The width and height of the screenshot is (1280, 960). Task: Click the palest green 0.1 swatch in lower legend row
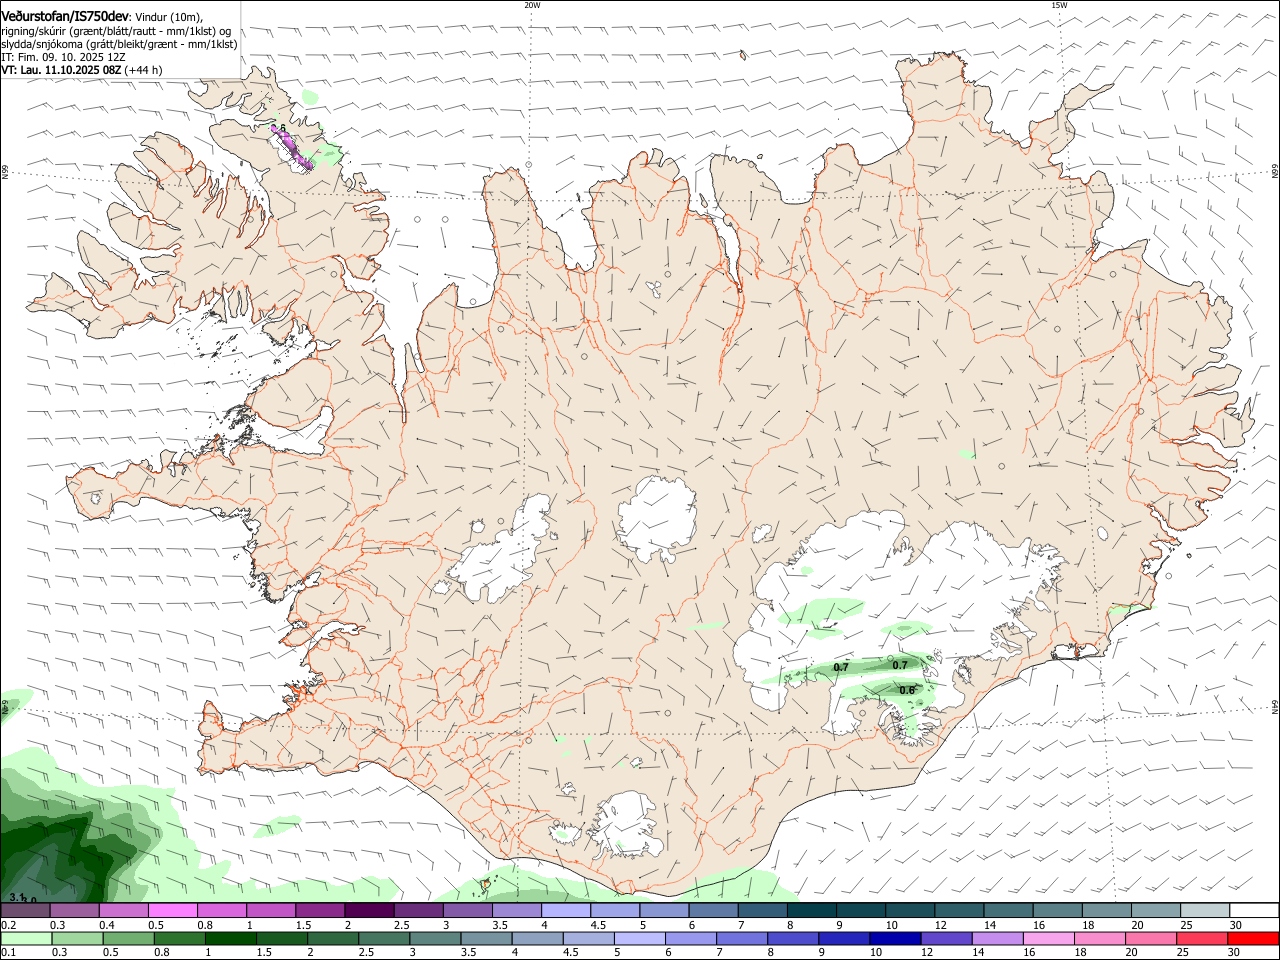25,939
